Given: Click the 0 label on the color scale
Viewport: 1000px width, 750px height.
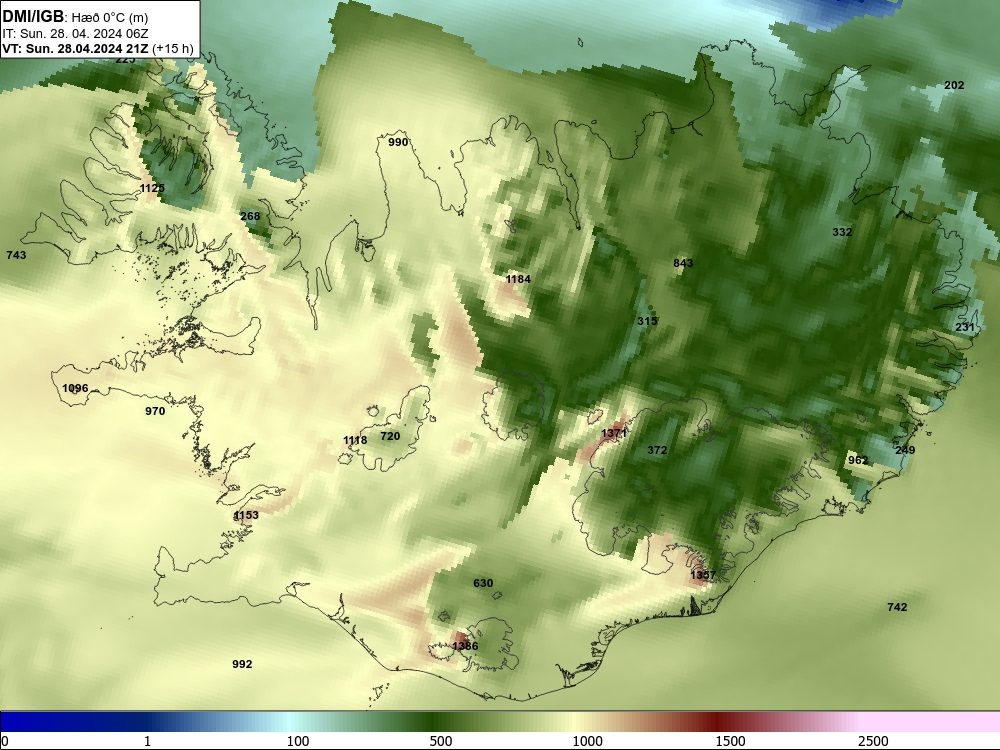Looking at the screenshot, I should 5,741.
